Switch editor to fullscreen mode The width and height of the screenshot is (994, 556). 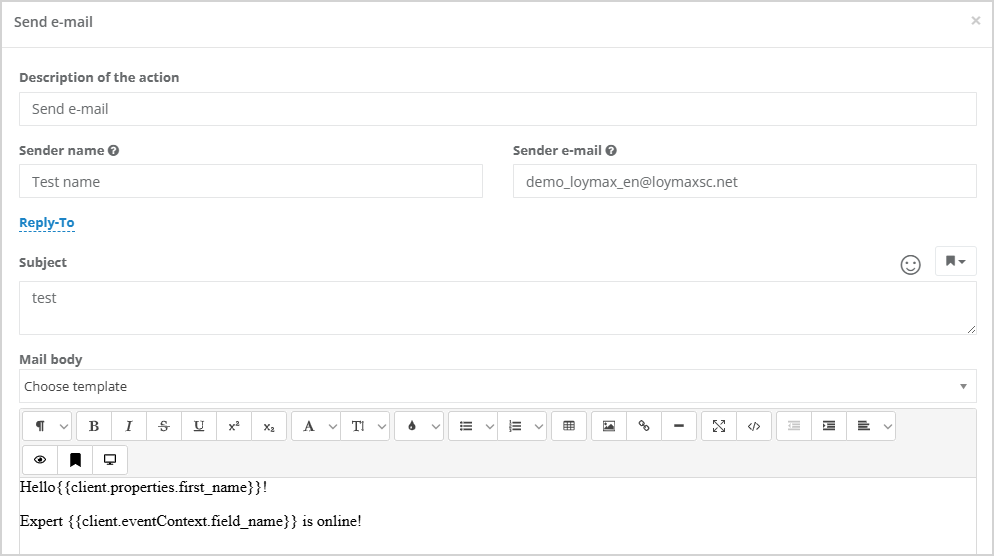(x=719, y=426)
